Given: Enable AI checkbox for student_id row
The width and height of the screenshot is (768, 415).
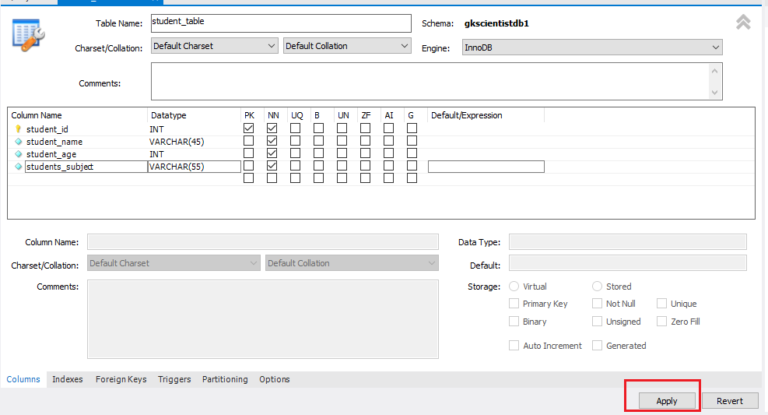Looking at the screenshot, I should point(388,129).
